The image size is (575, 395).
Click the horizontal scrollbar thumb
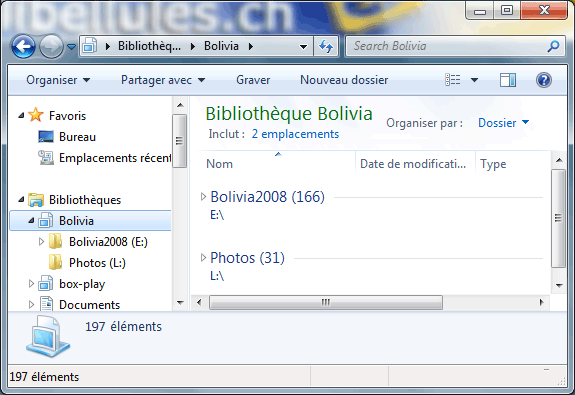coord(326,303)
